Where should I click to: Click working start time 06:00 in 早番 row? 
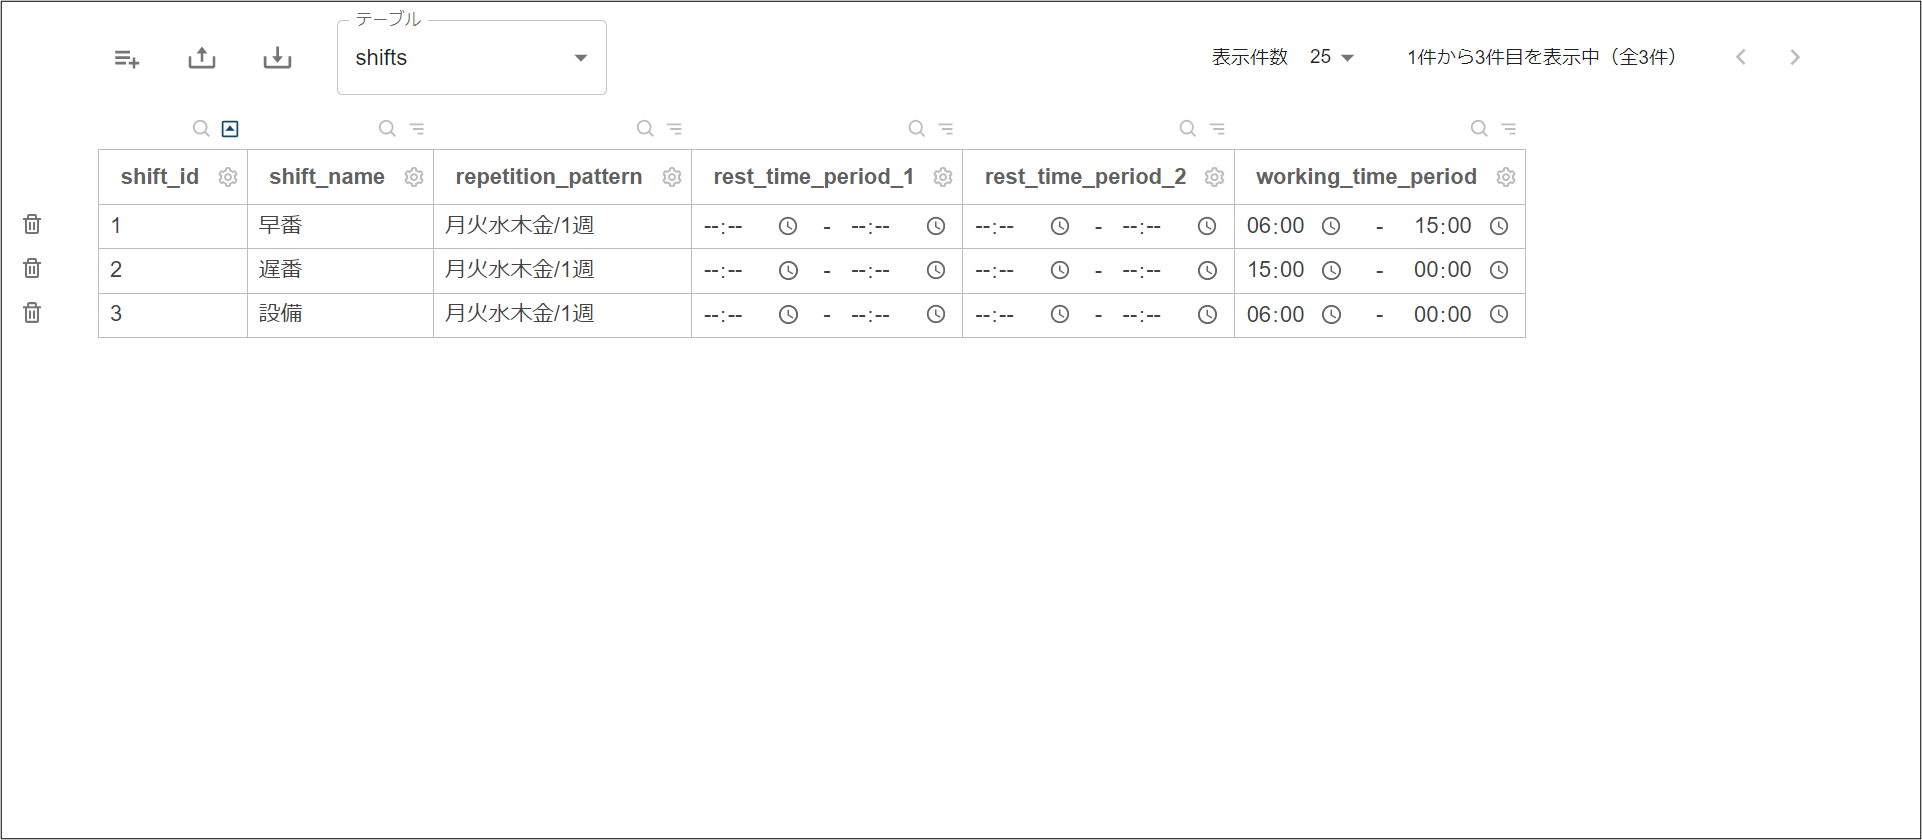1275,226
